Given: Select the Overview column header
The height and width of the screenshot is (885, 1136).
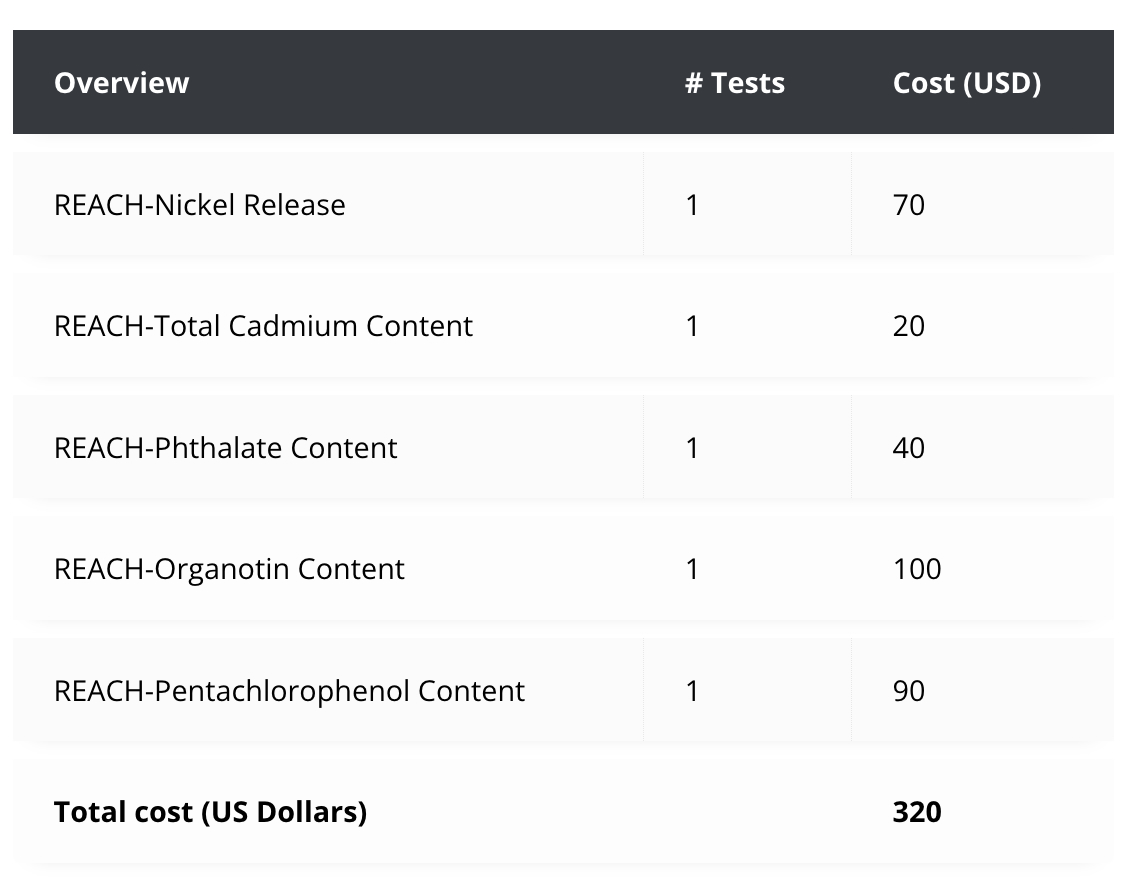Looking at the screenshot, I should [x=122, y=83].
